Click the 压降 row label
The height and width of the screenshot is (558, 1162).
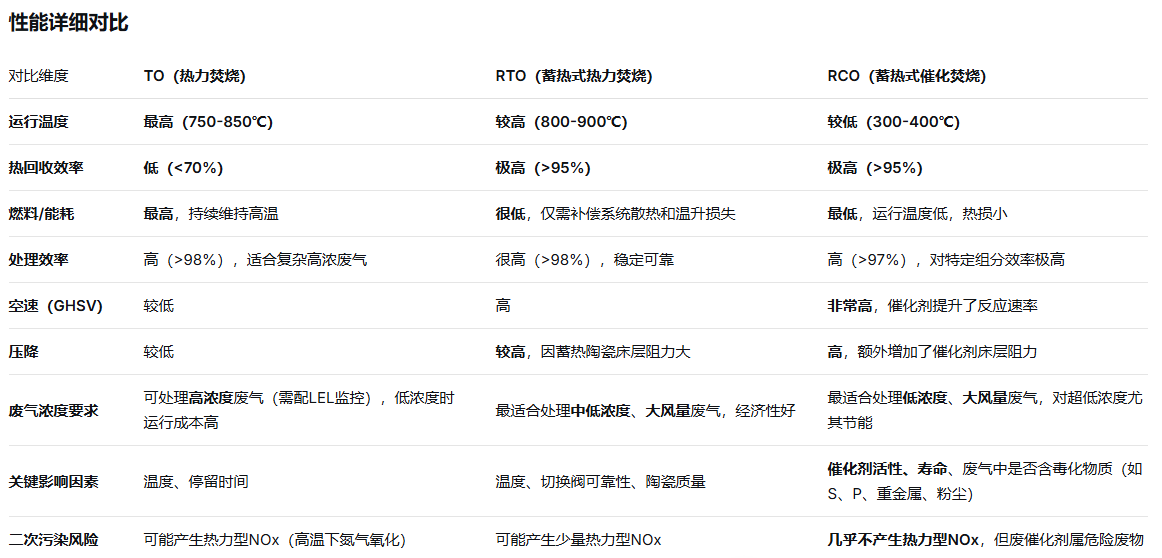click(24, 352)
